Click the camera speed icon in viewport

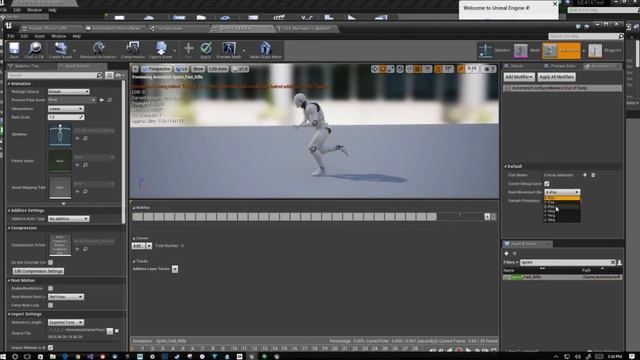tap(489, 69)
